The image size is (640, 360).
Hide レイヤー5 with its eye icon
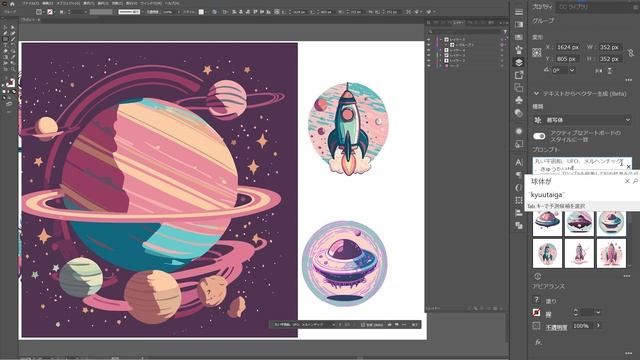(429, 40)
